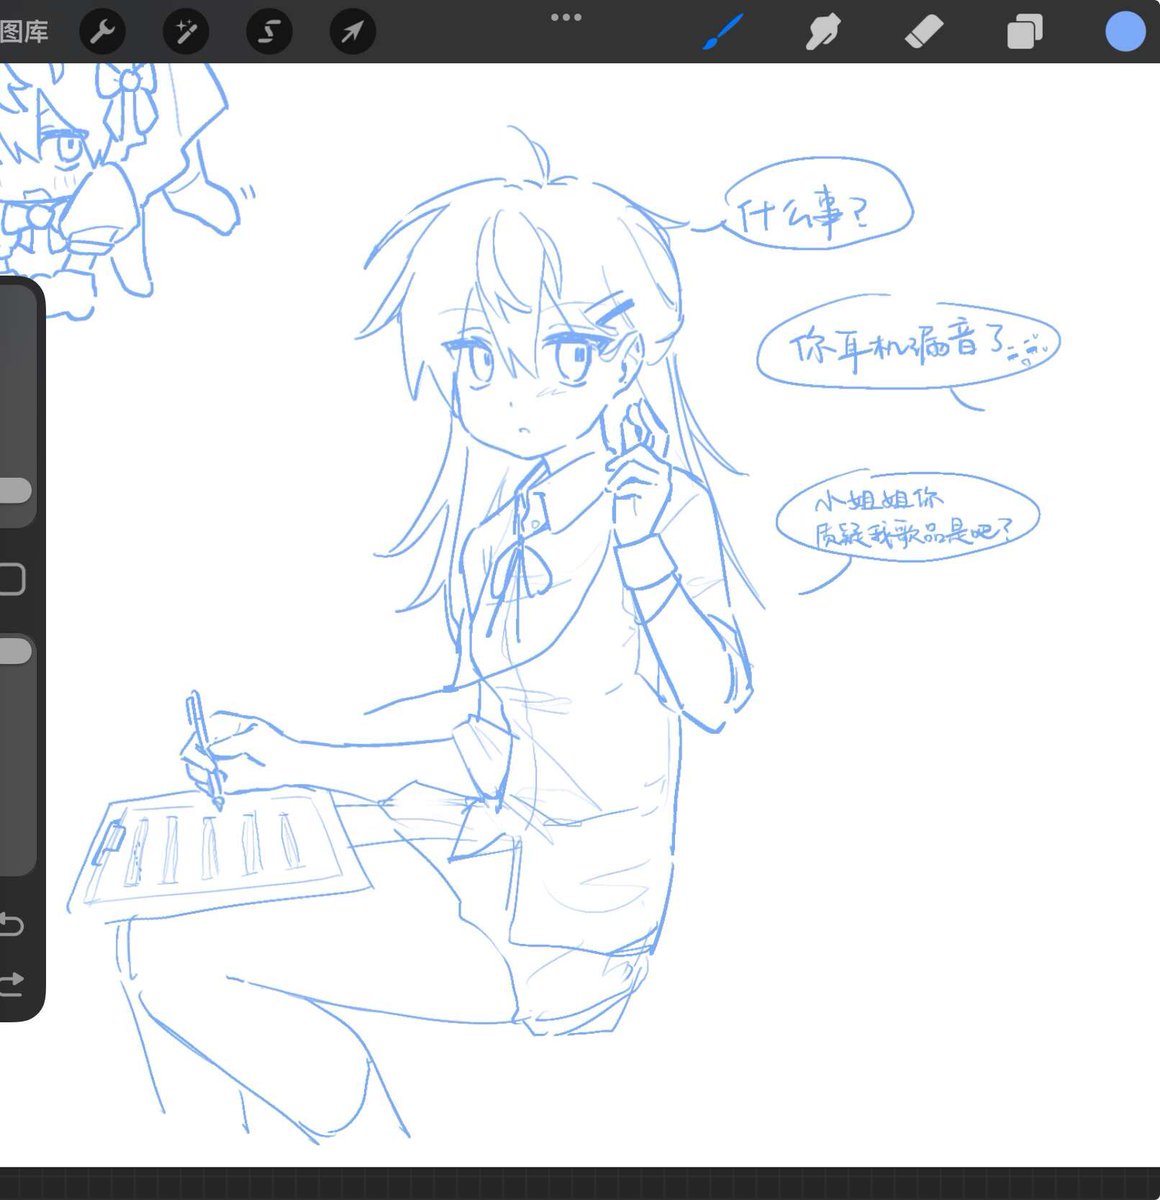Viewport: 1160px width, 1200px height.
Task: Select the Brush tool
Action: click(x=723, y=32)
